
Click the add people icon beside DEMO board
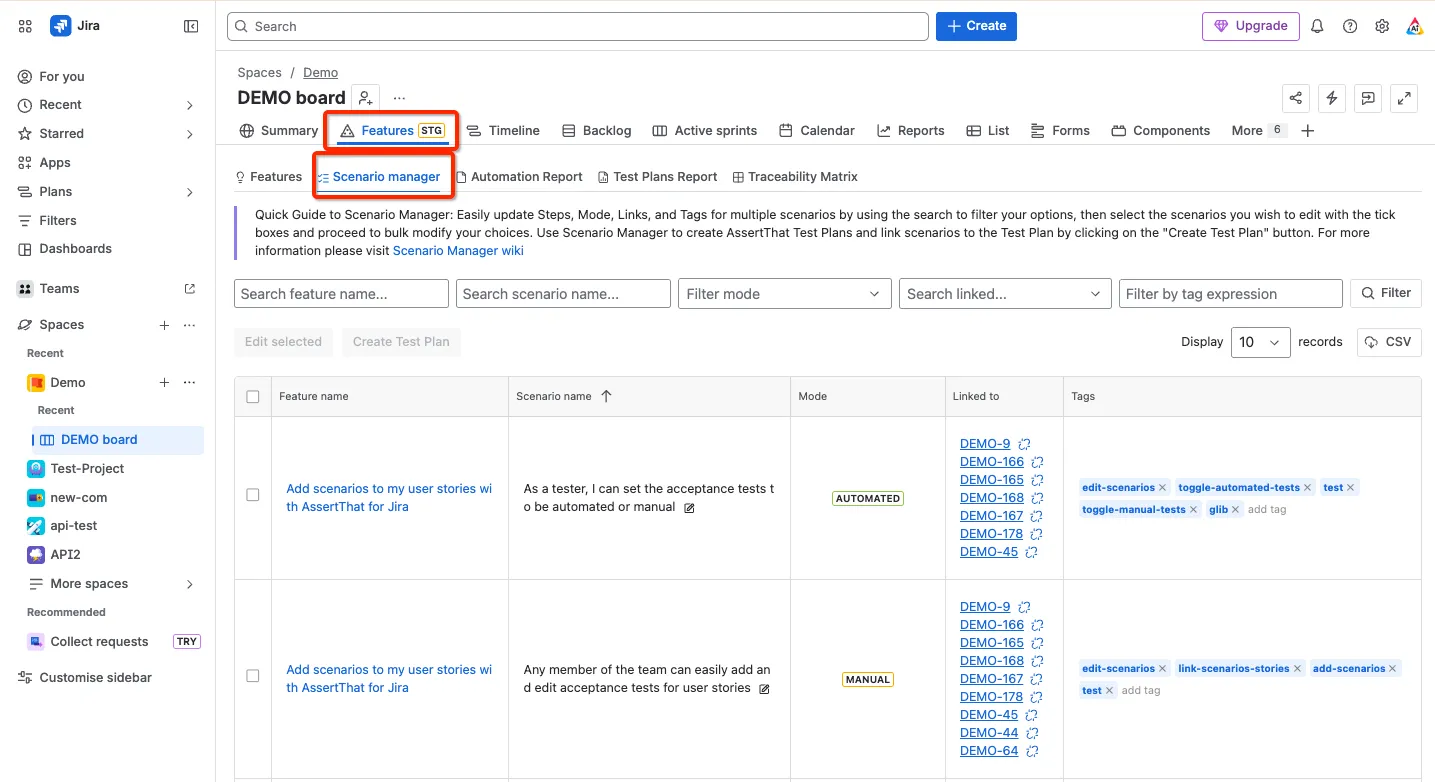[x=366, y=98]
